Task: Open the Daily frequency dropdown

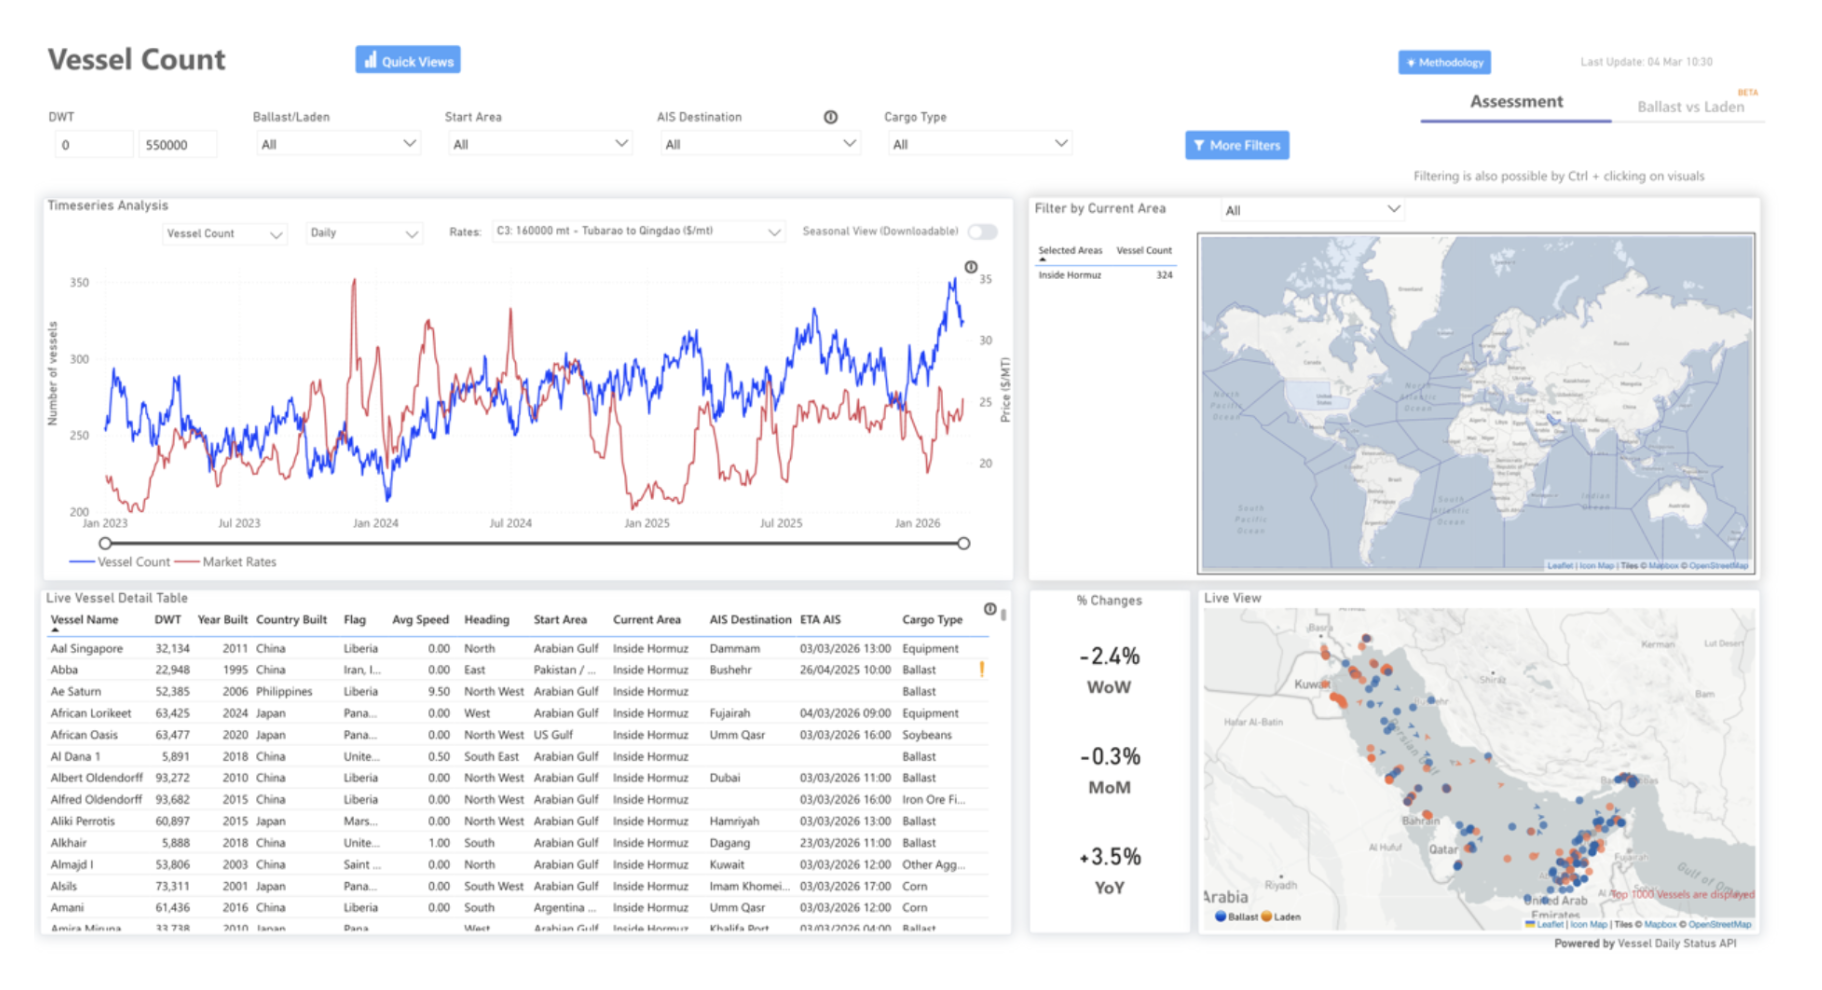Action: [x=363, y=233]
